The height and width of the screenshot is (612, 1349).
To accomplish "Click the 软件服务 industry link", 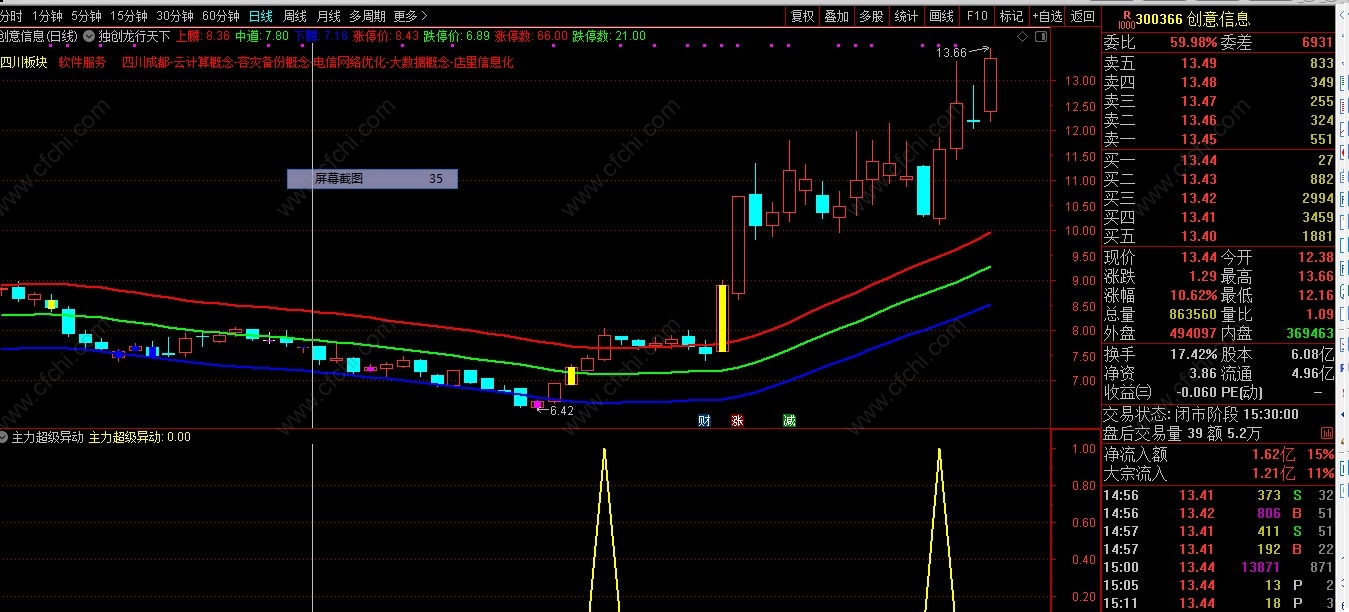I will [82, 62].
